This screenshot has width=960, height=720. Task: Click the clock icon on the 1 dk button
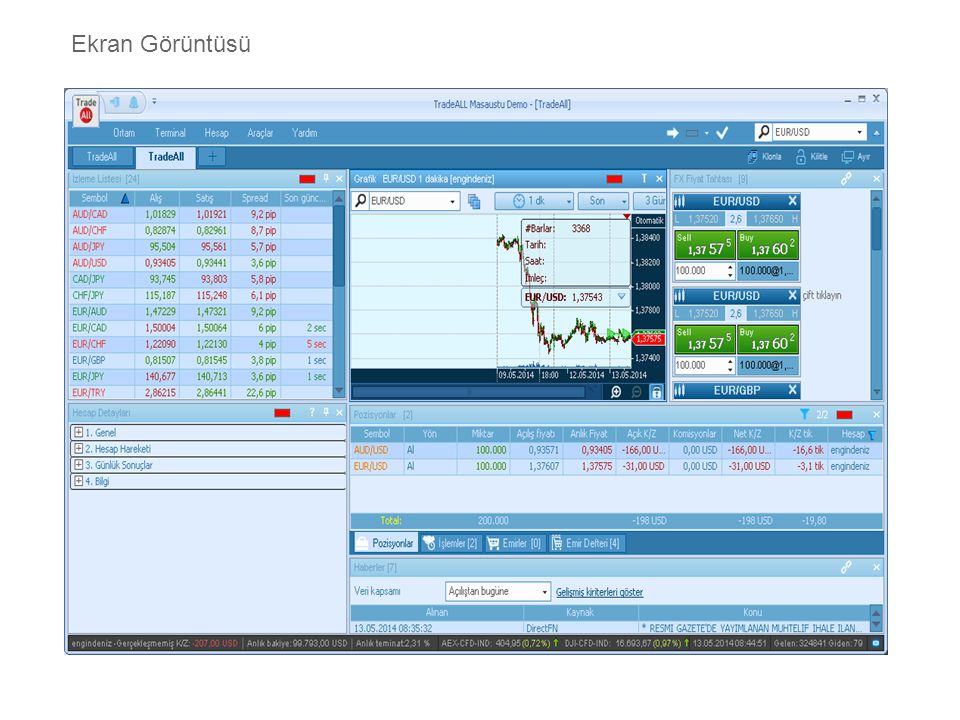(519, 201)
